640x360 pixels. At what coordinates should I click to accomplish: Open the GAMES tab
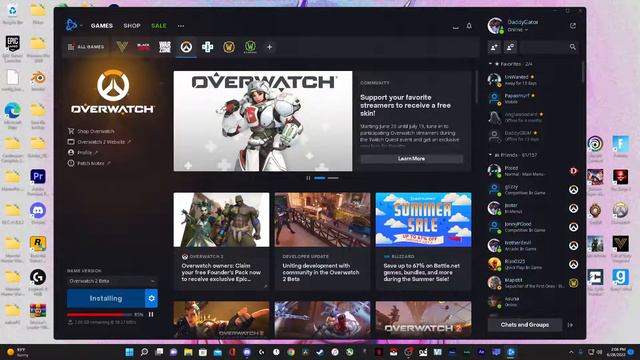[102, 25]
